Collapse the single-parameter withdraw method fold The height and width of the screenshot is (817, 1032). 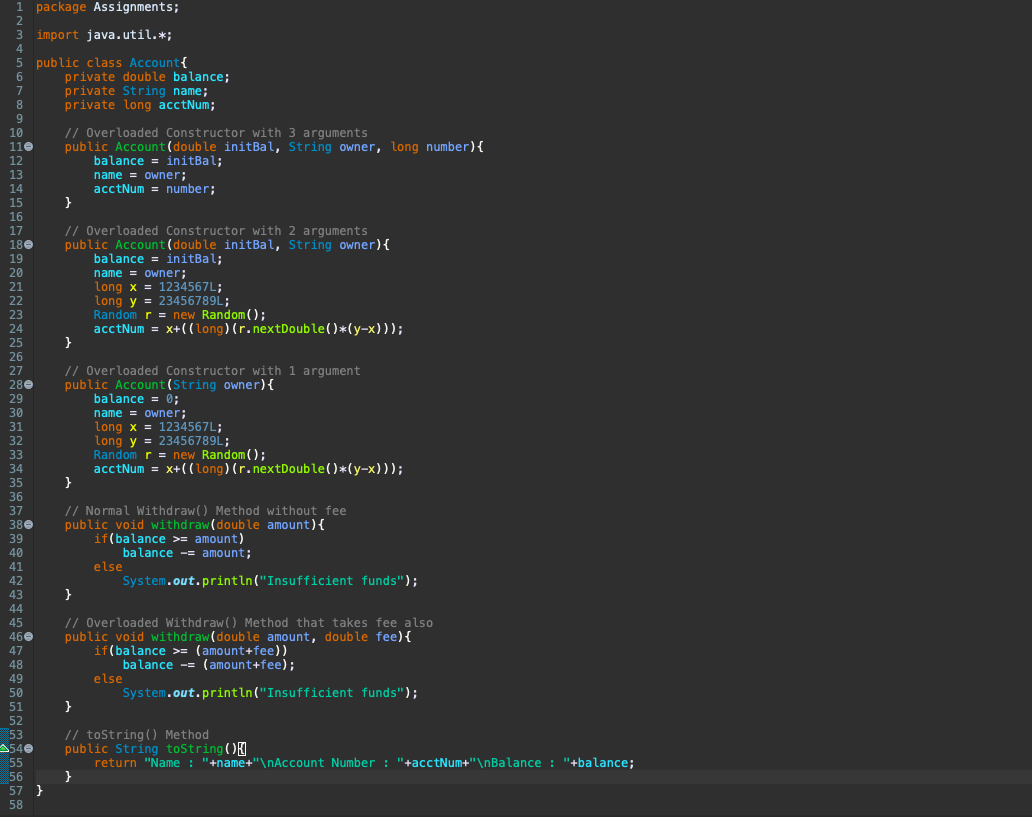[x=28, y=525]
